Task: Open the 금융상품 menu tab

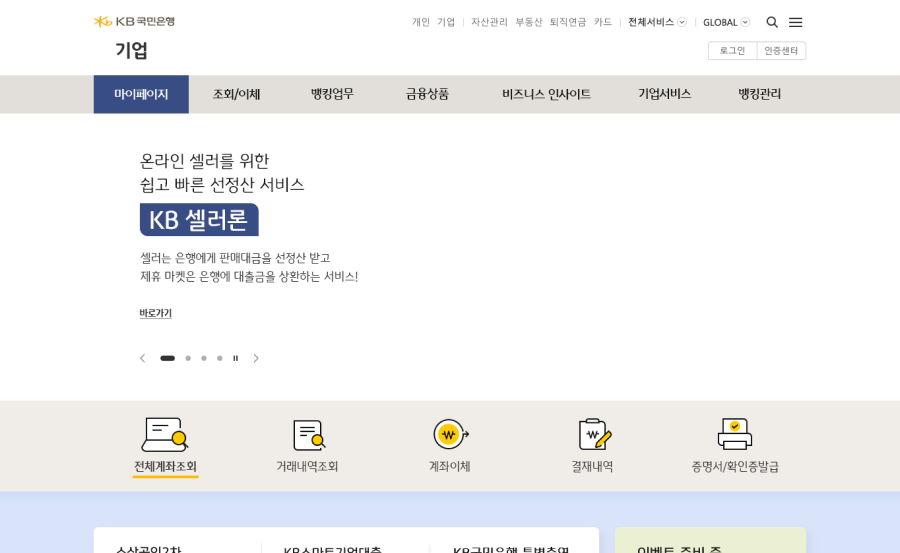Action: (427, 94)
